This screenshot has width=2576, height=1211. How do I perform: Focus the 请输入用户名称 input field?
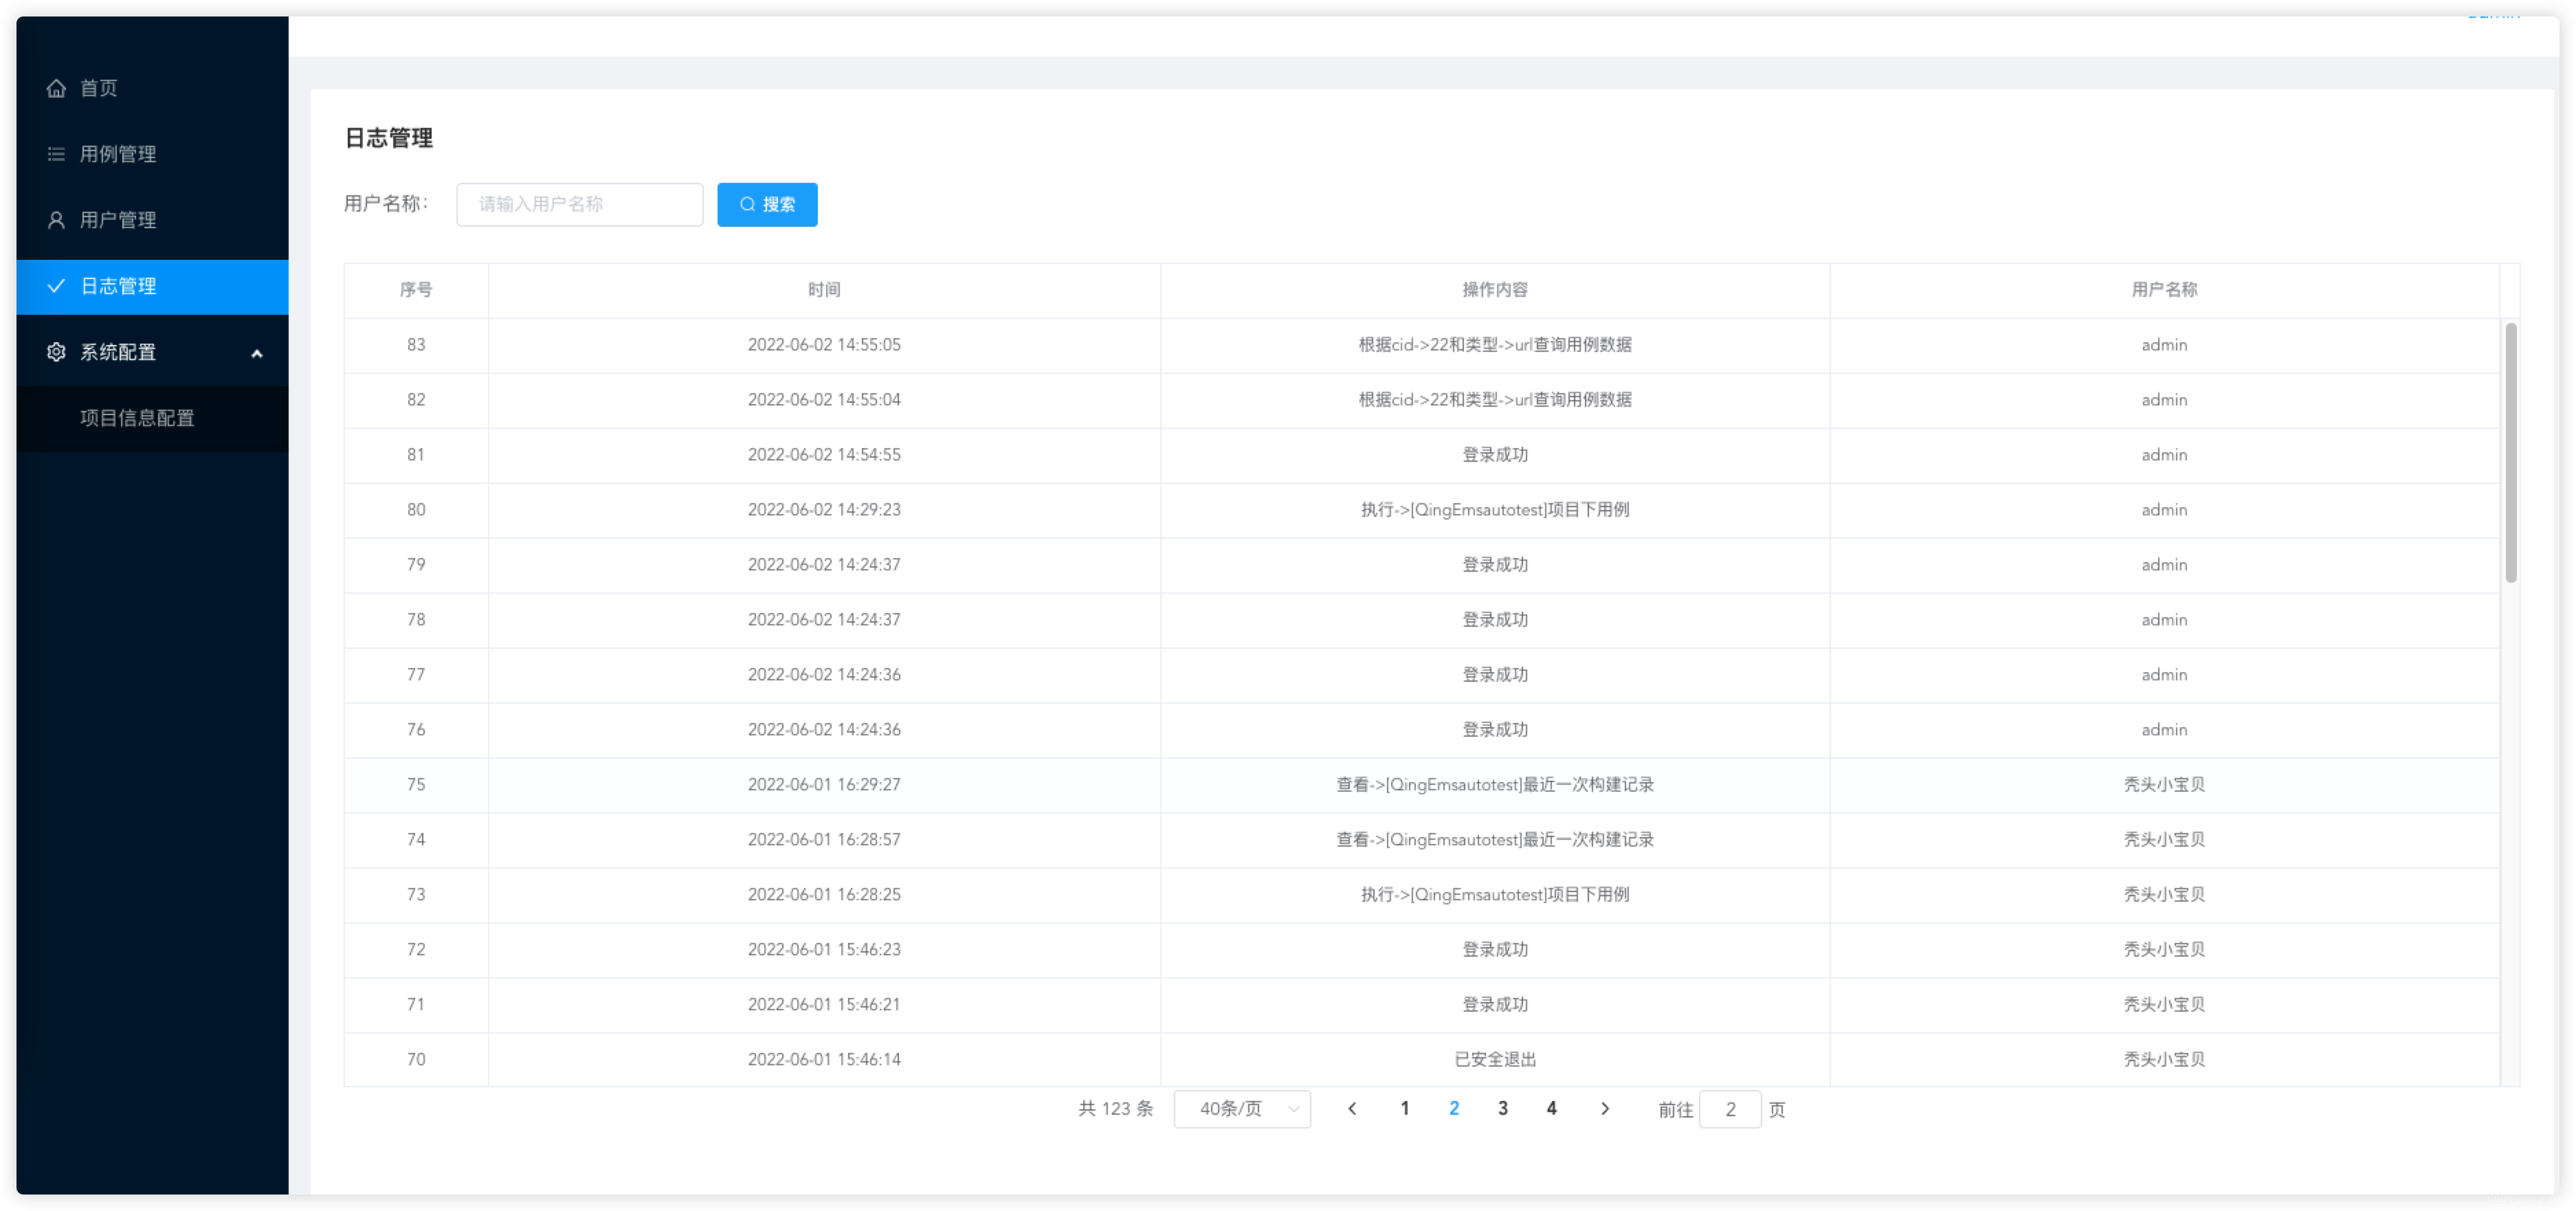click(x=580, y=204)
